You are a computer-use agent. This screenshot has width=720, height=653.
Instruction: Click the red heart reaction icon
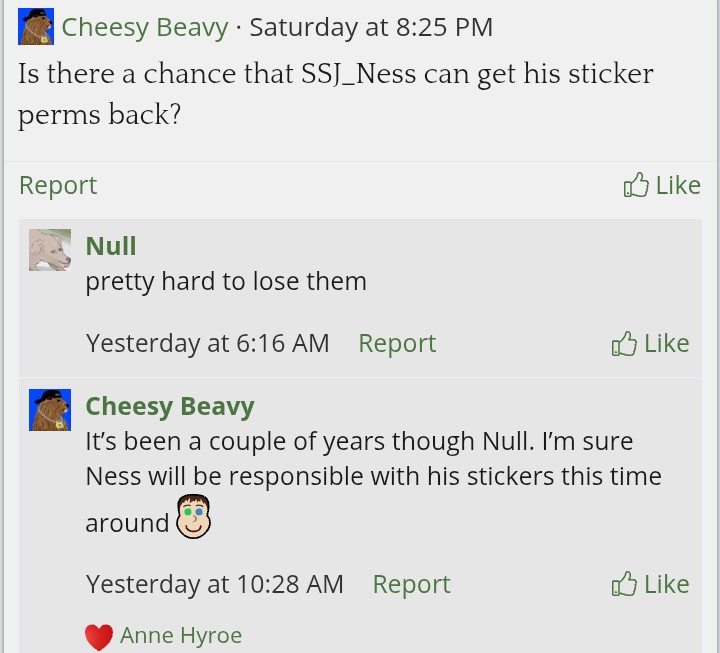click(x=98, y=636)
